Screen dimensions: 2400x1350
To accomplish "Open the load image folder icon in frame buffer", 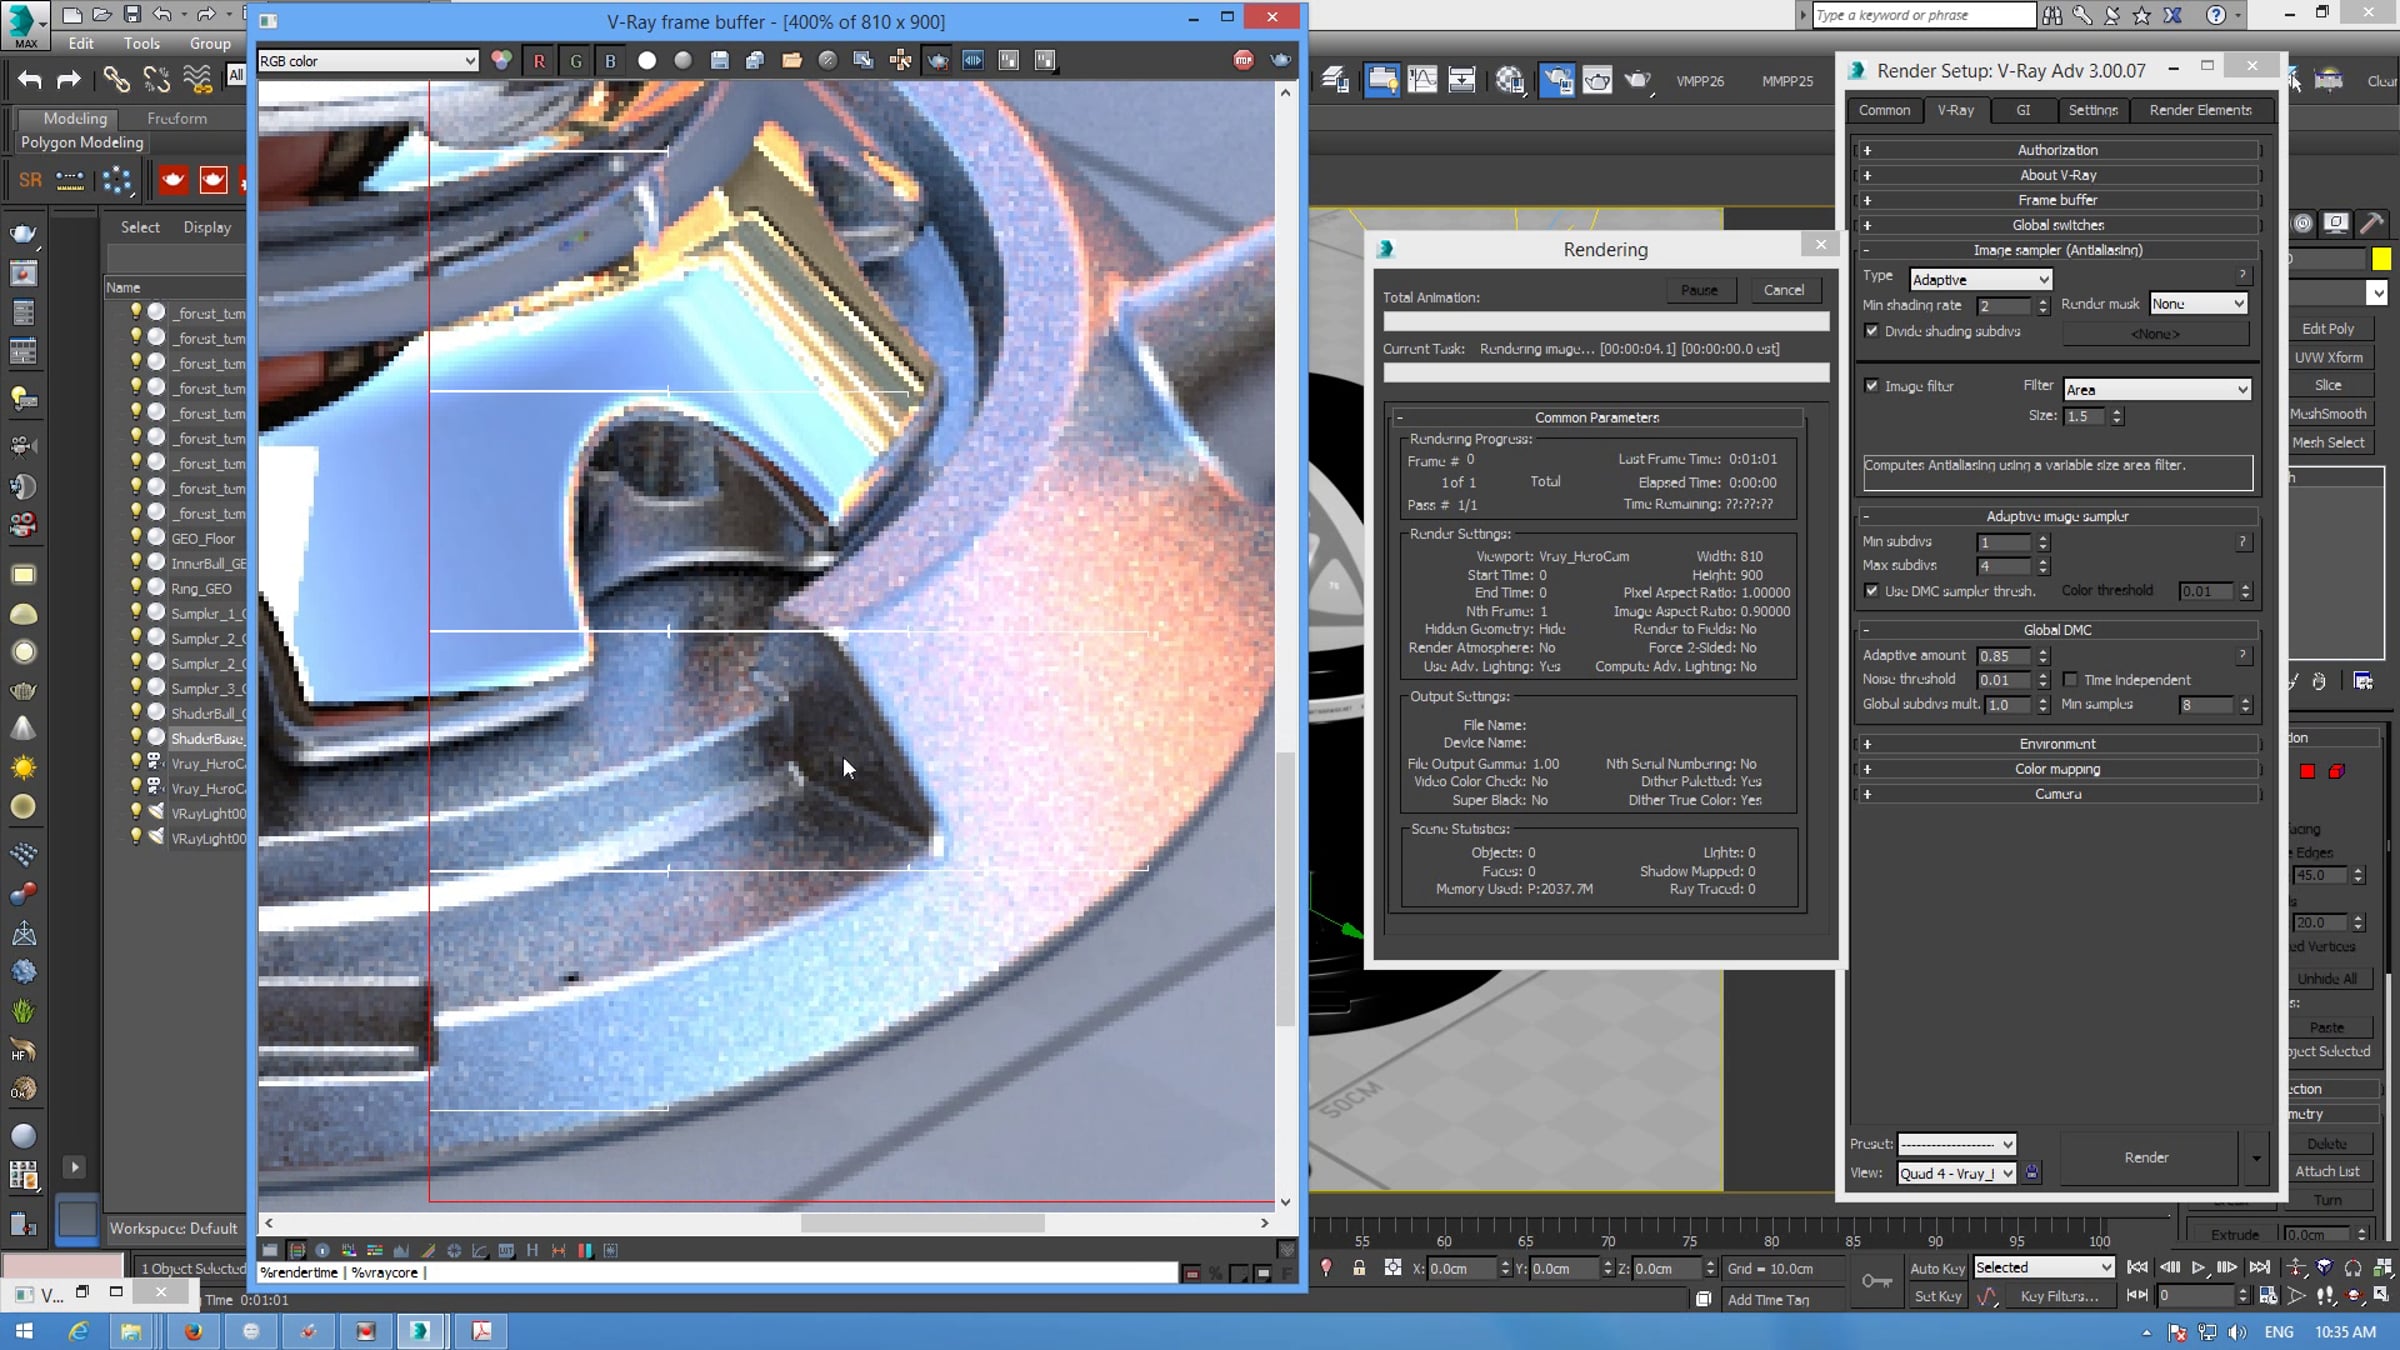I will [791, 61].
